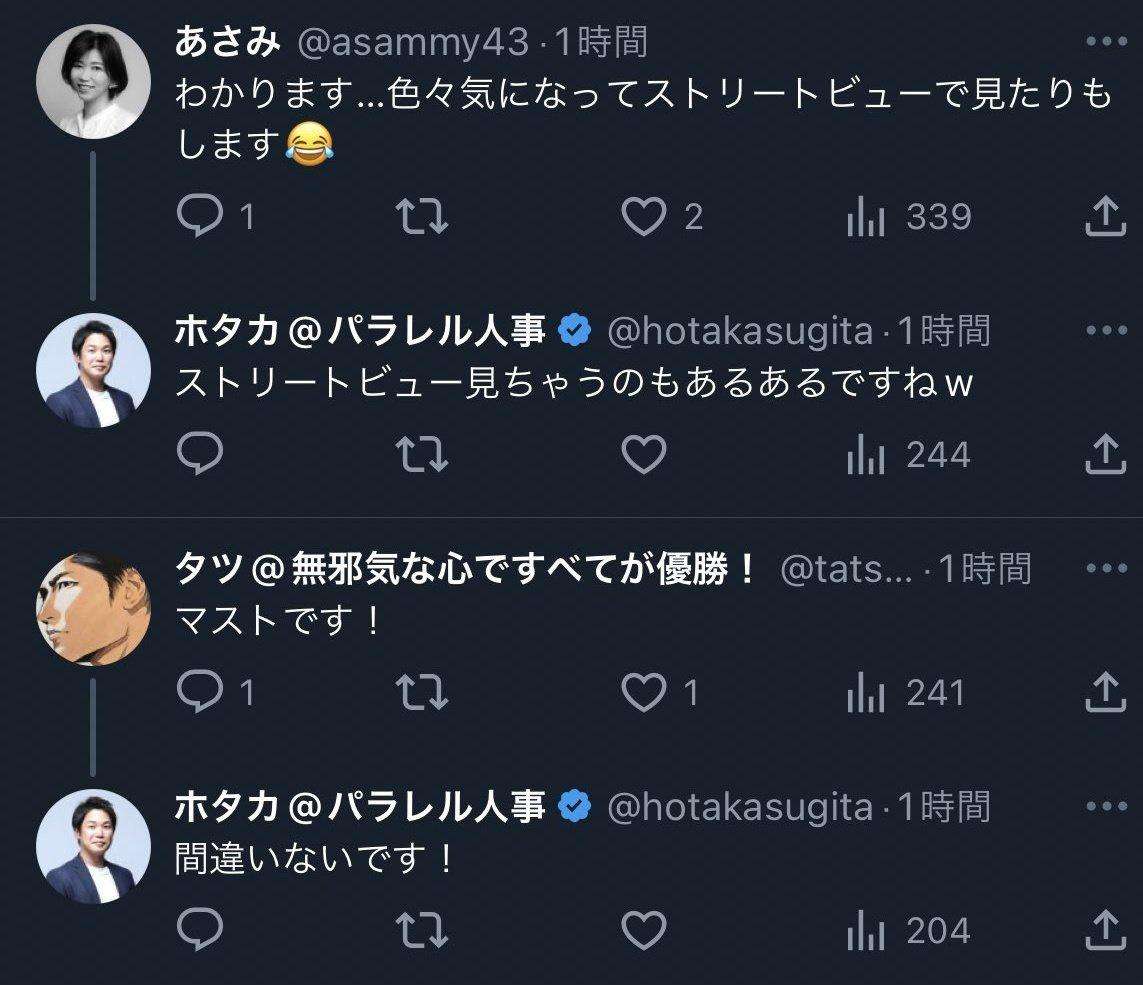Viewport: 1143px width, 985px height.
Task: Open @hotakasugita handle on 間違いないです！ tweet
Action: point(740,806)
